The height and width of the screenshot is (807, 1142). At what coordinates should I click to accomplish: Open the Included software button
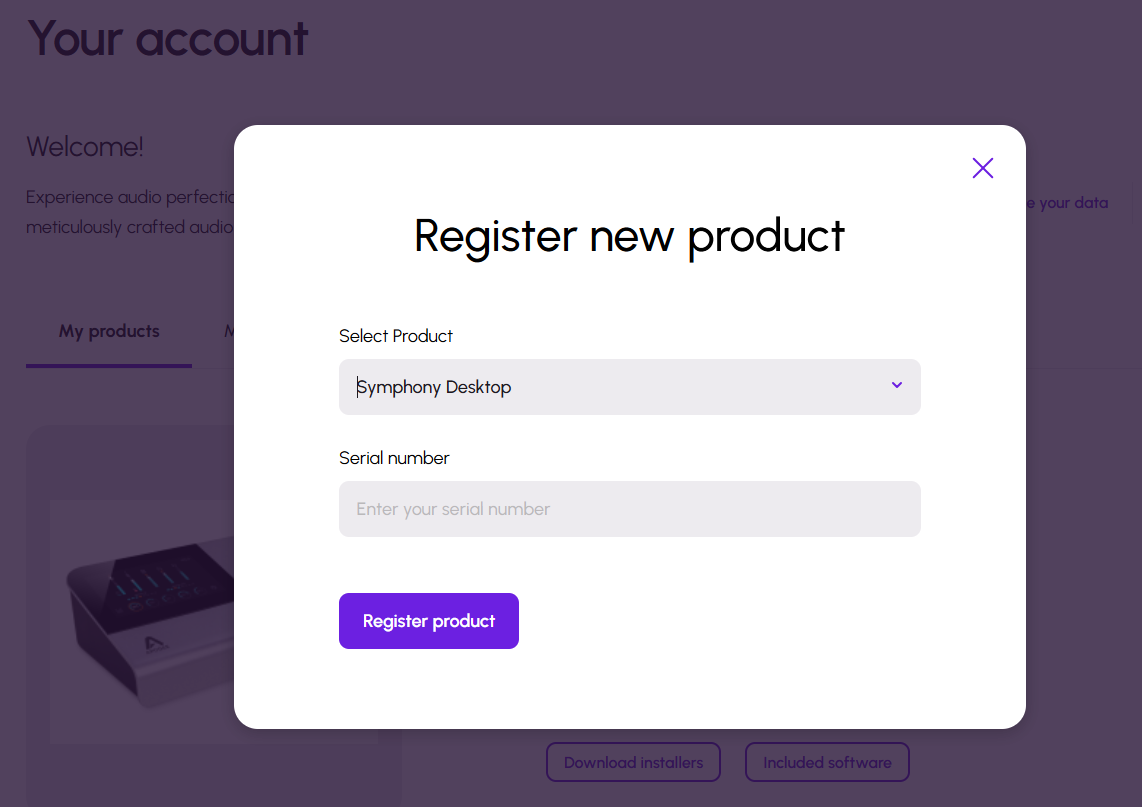[826, 762]
